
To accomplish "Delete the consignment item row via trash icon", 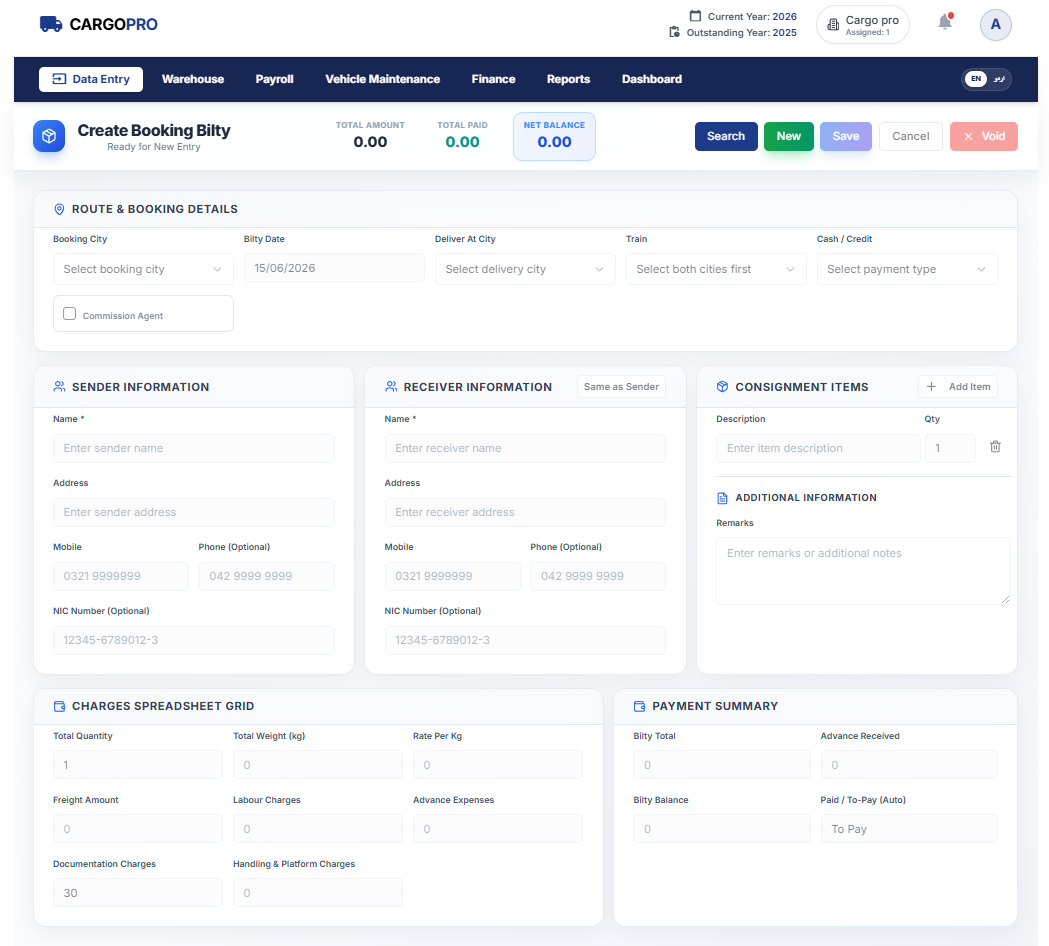I will click(x=995, y=446).
